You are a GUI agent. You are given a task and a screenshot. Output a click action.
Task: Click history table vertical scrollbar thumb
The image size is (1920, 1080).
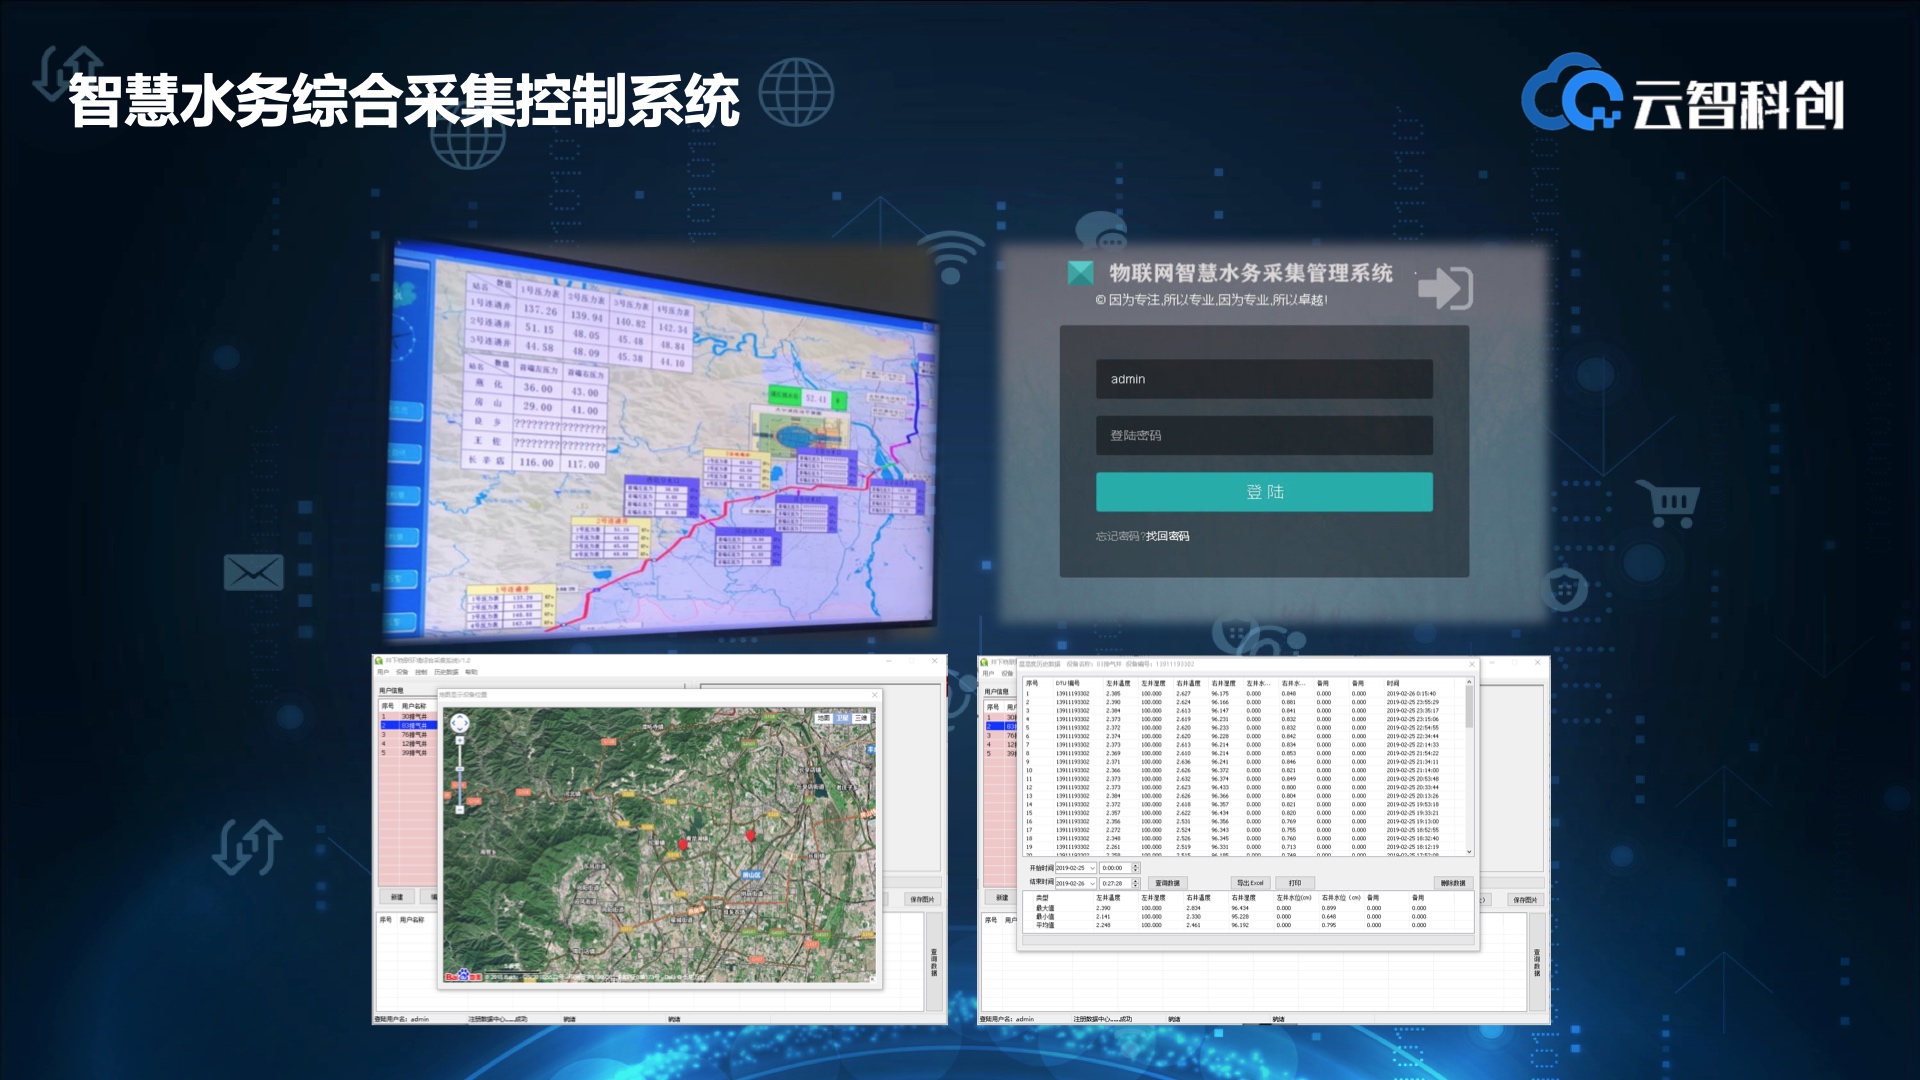[1469, 706]
